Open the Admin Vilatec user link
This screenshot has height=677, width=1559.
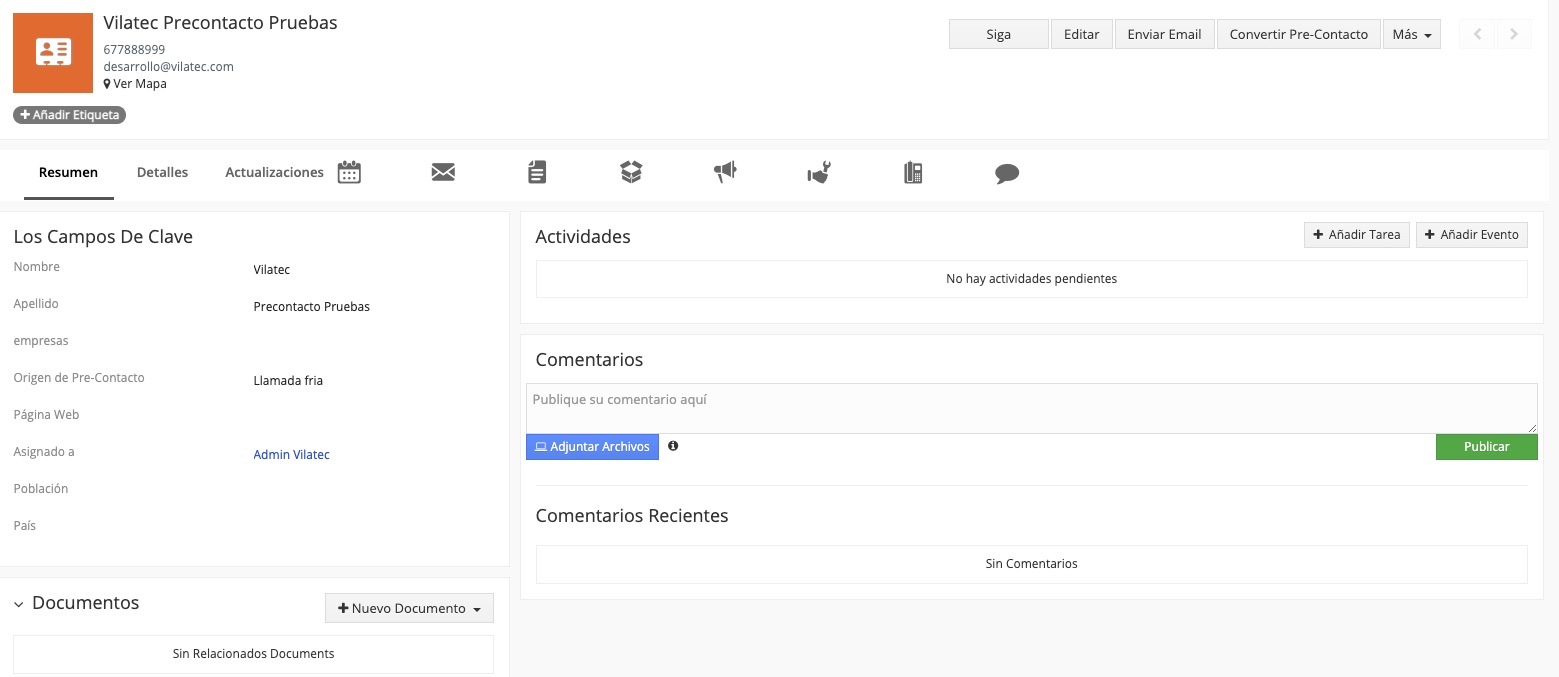[x=291, y=454]
